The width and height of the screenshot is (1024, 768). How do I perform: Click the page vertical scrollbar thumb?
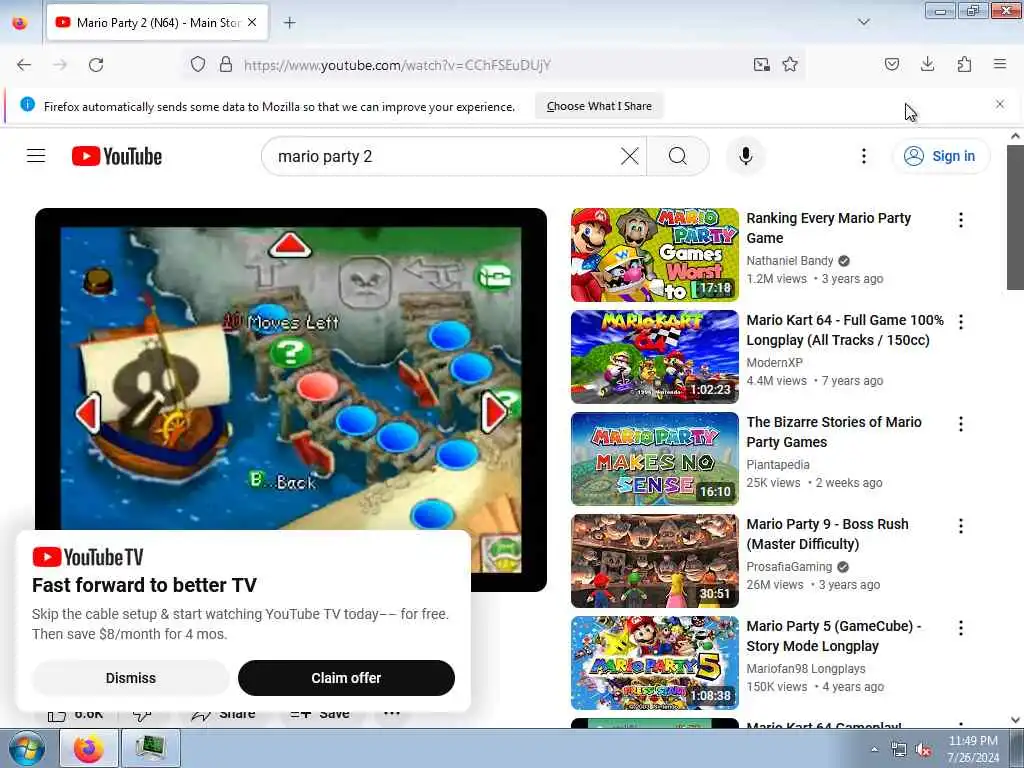[1015, 217]
